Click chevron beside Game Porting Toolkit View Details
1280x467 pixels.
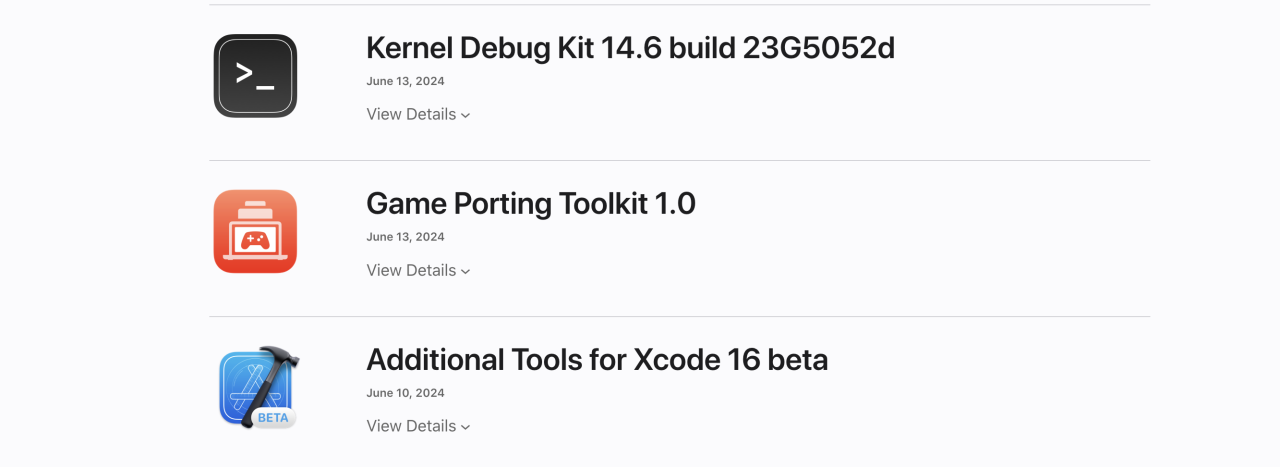465,272
